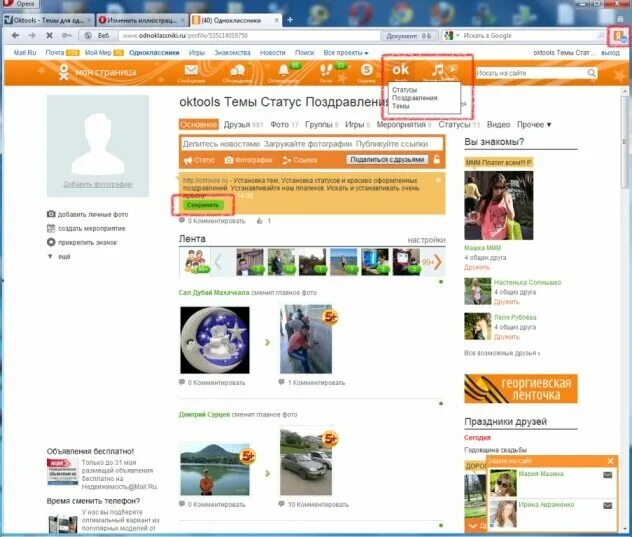This screenshot has height=537, width=632.
Task: Click Google search engine dropdown icon
Action: (452, 36)
